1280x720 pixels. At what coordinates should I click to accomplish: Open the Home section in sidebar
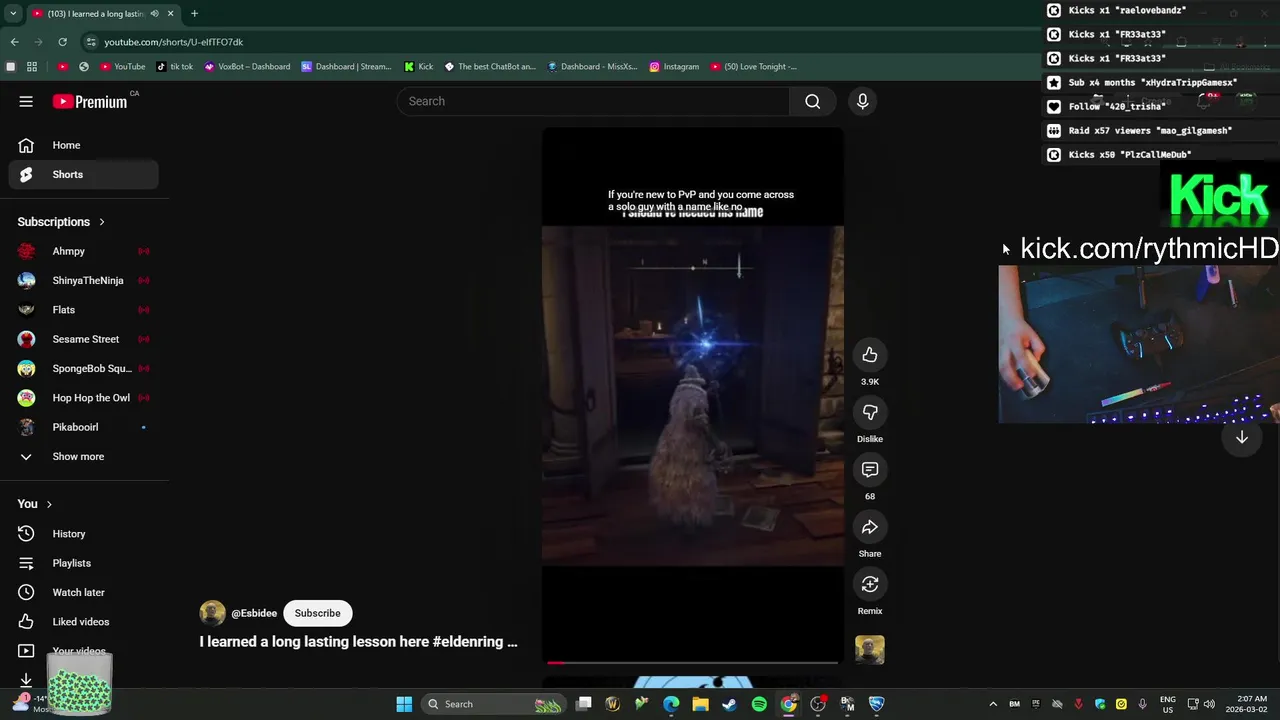[84, 145]
